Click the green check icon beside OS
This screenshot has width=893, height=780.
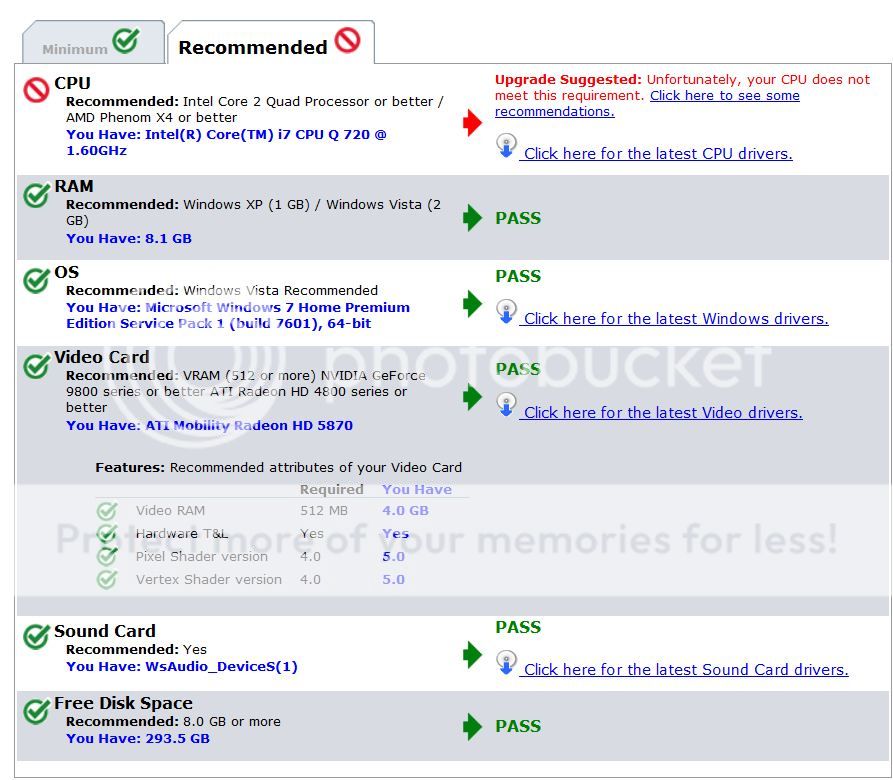(x=36, y=280)
